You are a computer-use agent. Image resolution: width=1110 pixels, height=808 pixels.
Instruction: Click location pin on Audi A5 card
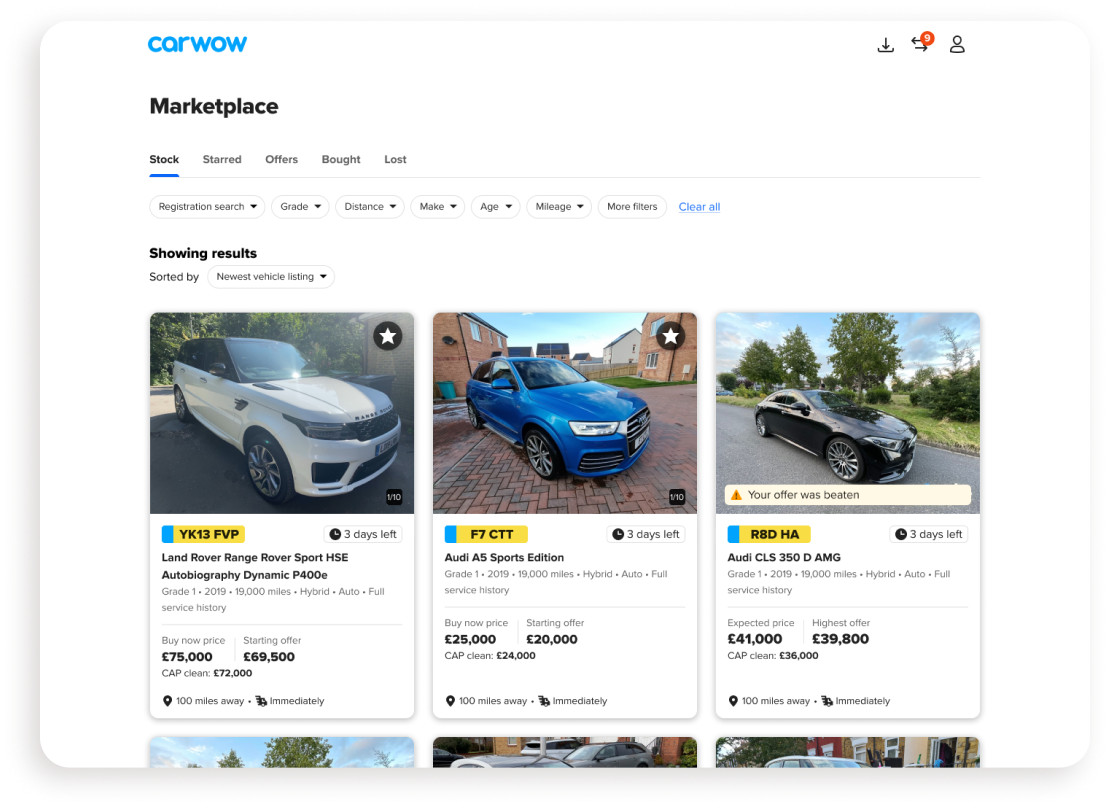(x=450, y=701)
